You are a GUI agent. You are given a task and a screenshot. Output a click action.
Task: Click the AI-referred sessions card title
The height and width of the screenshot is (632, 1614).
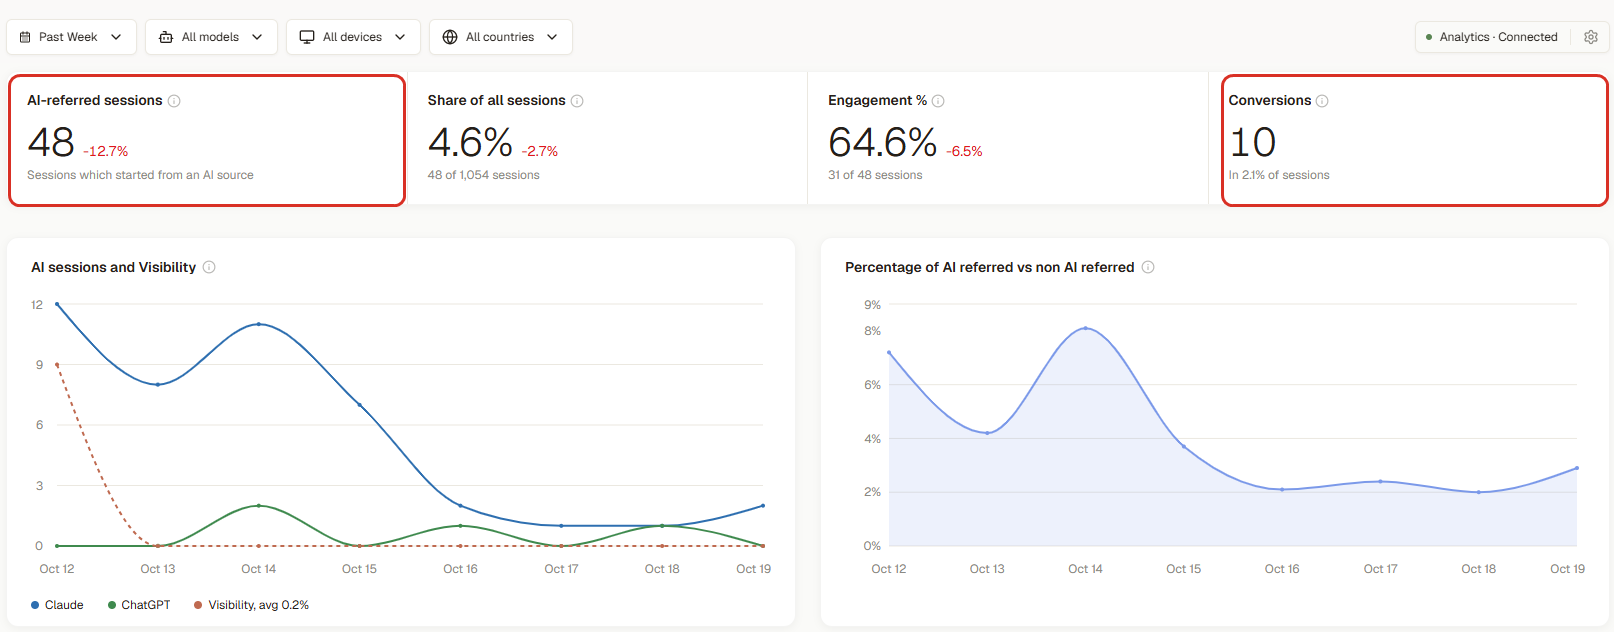click(94, 101)
